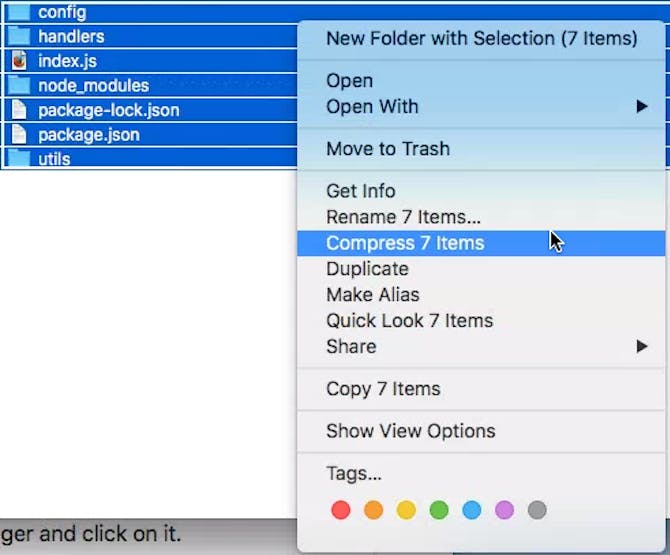Image resolution: width=670 pixels, height=555 pixels.
Task: Choose Get Info in context menu
Action: [481, 191]
